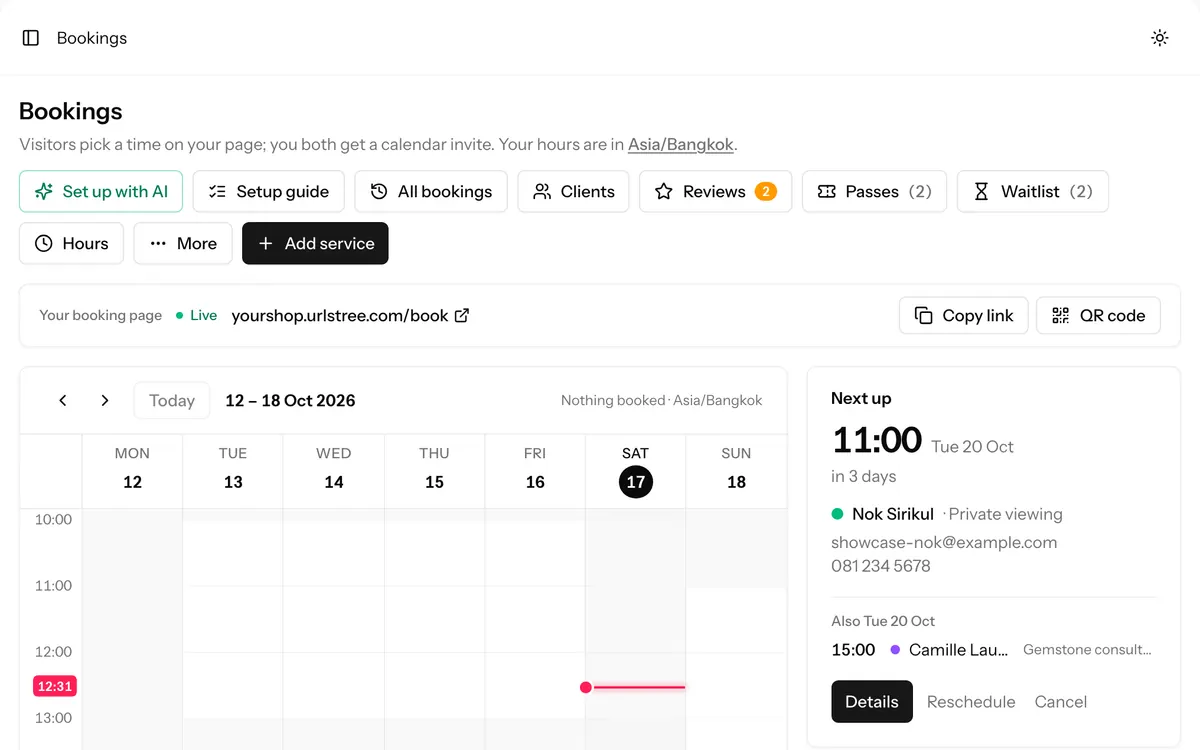The width and height of the screenshot is (1200, 750).
Task: Click the Bookings breadcrumb title in header
Action: 92,38
